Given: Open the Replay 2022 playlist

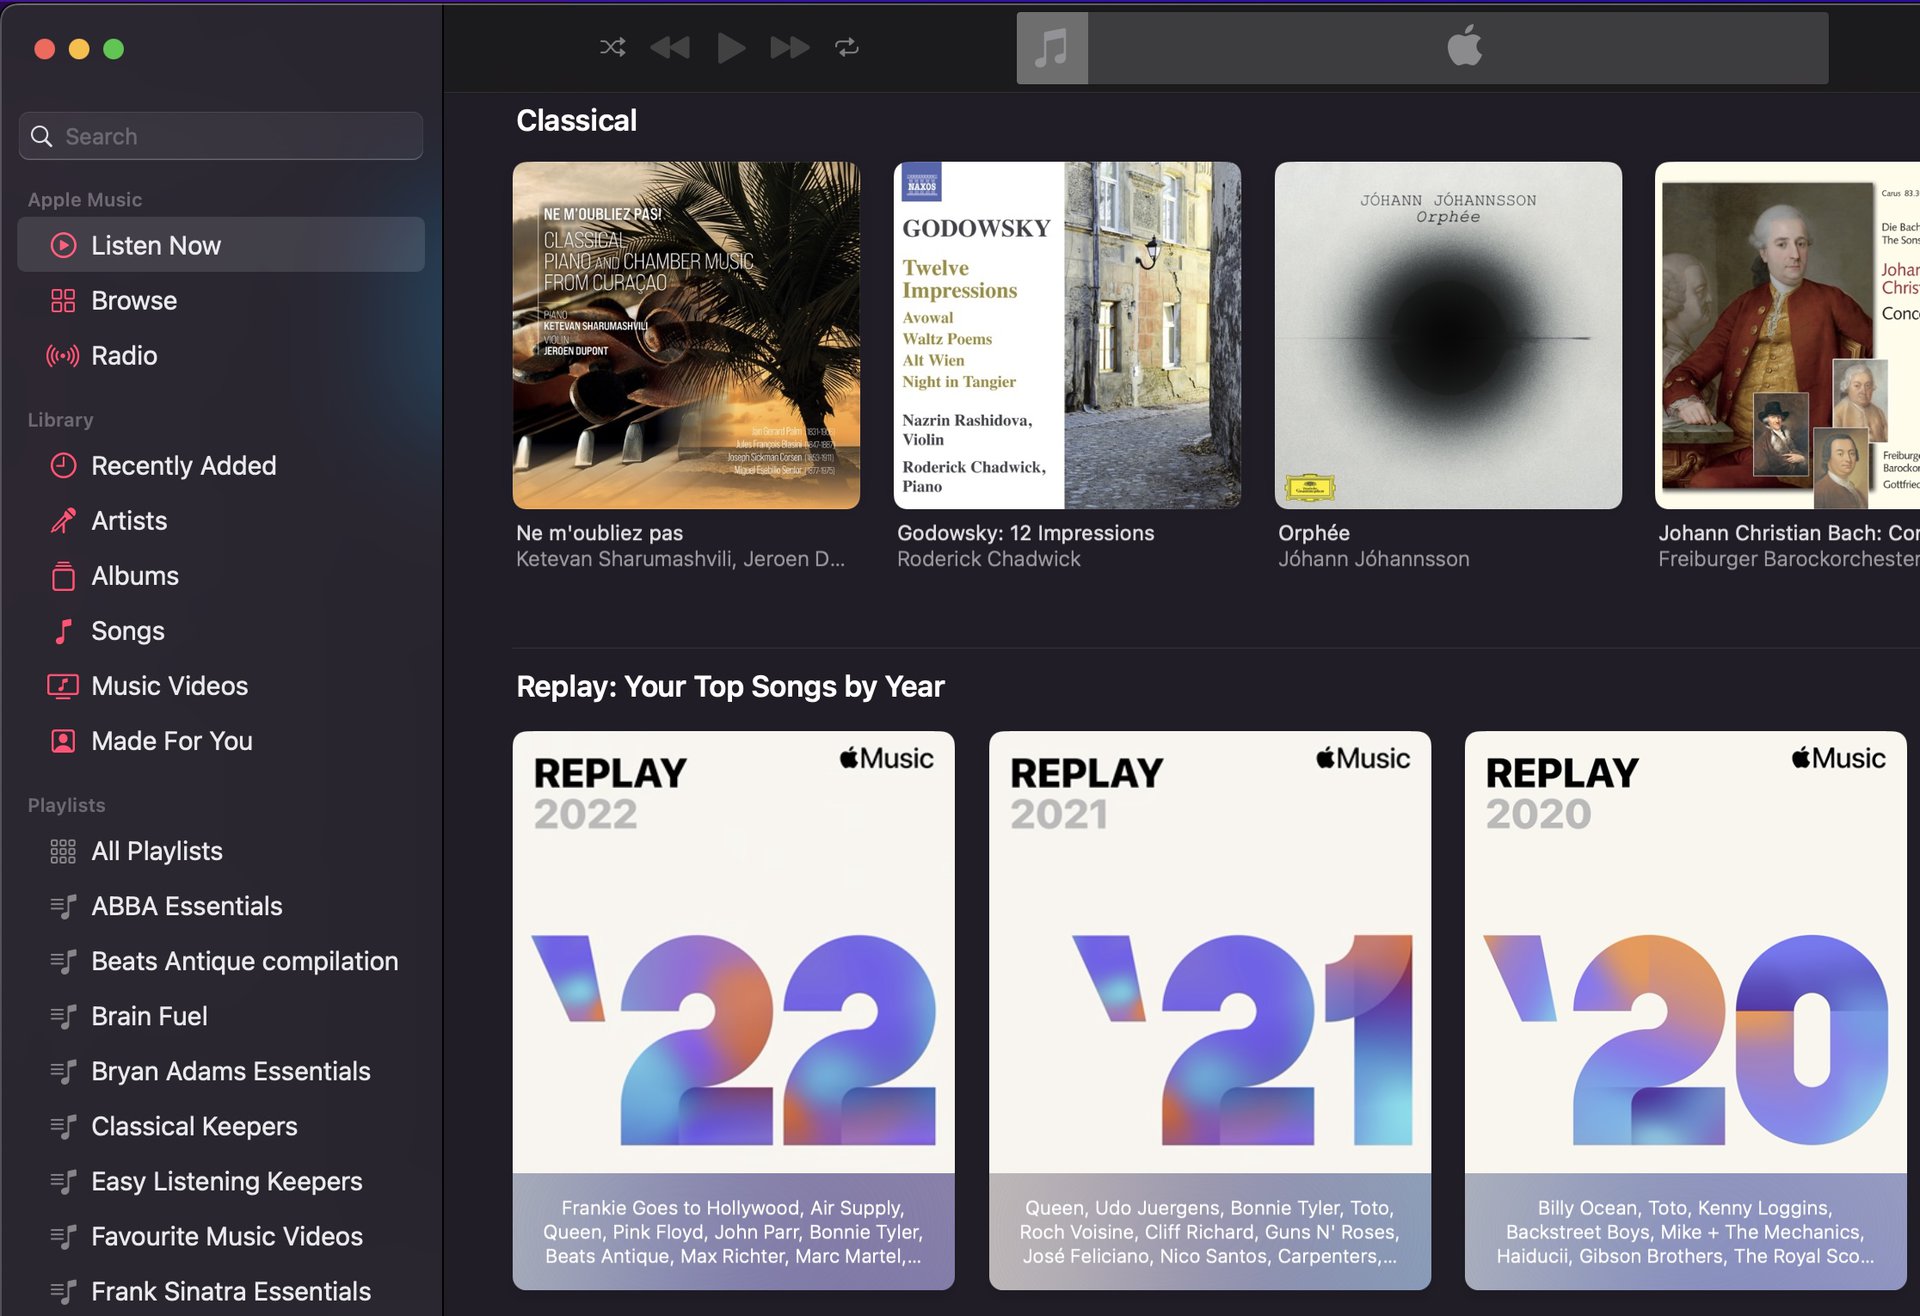Looking at the screenshot, I should tap(733, 1010).
